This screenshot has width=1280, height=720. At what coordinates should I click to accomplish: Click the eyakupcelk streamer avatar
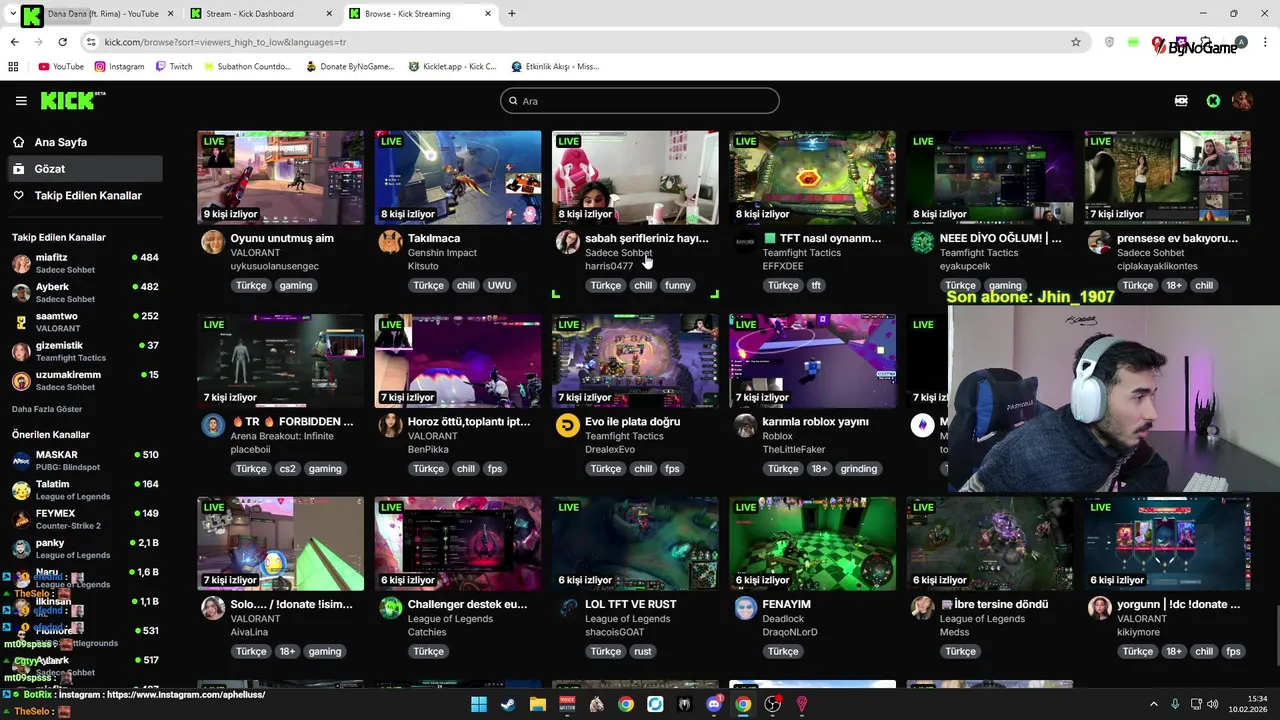click(922, 242)
